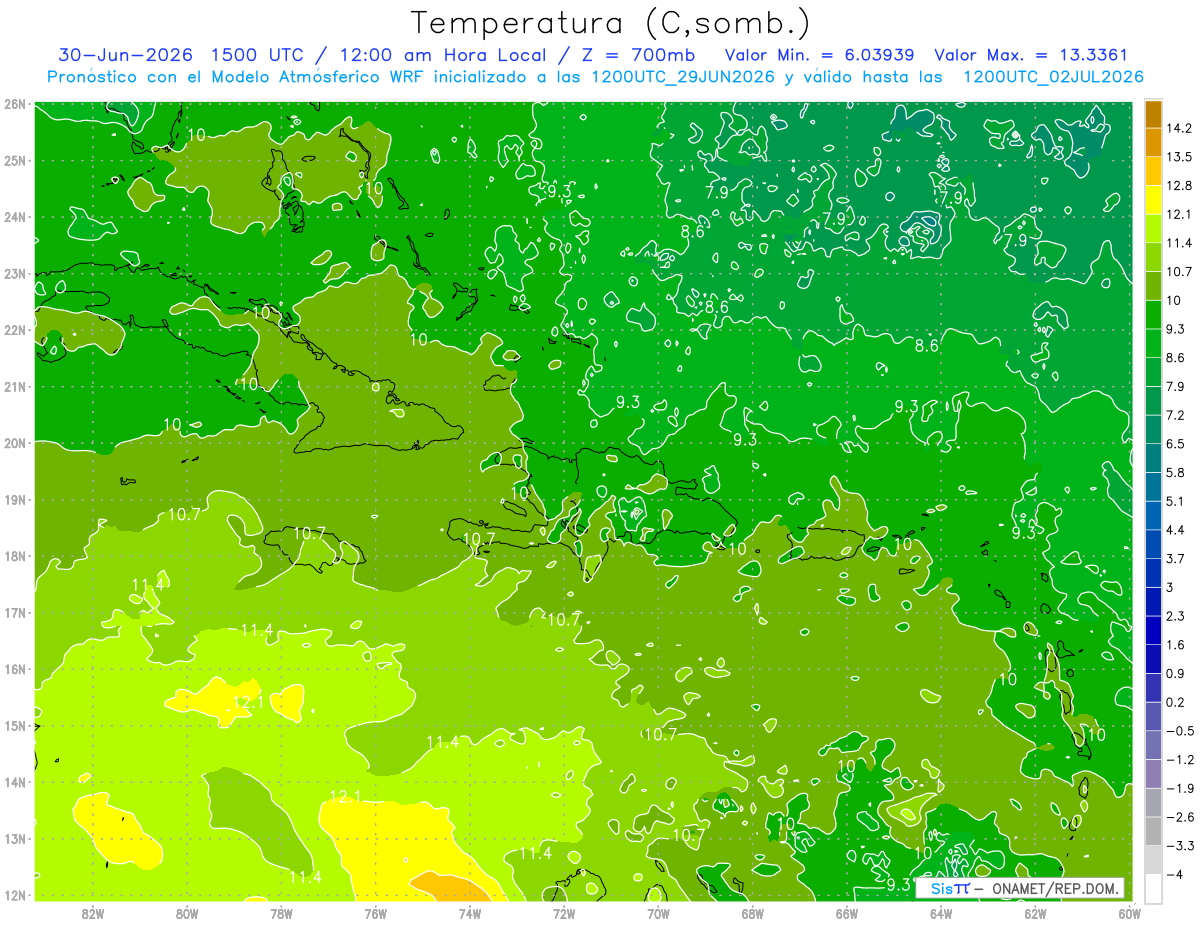Click the 20N latitude axis label

click(15, 443)
